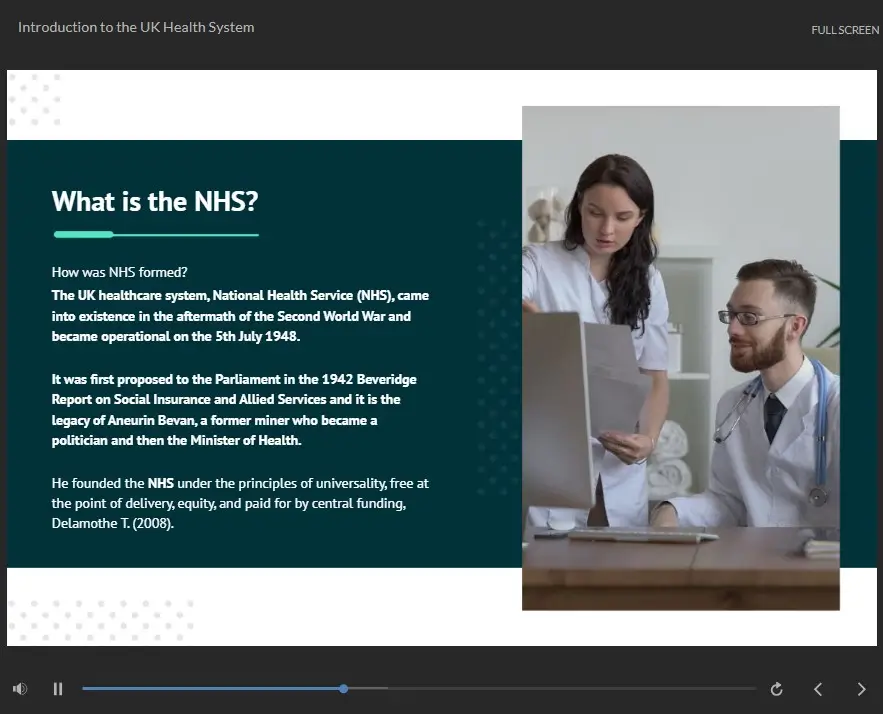Click the paragraph about the 1942 Beveridge Report
The height and width of the screenshot is (714, 883).
pyautogui.click(x=234, y=409)
